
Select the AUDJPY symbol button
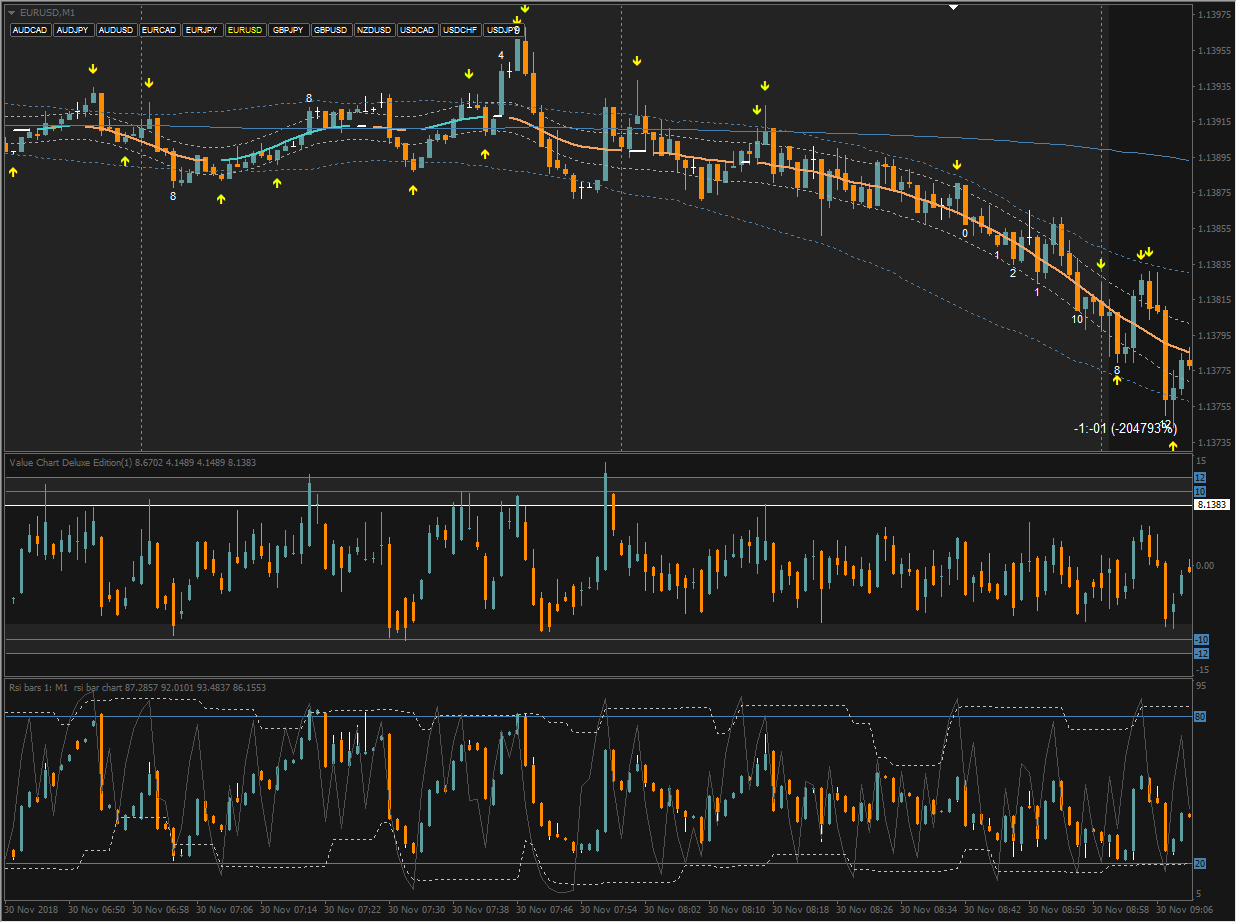(x=73, y=30)
